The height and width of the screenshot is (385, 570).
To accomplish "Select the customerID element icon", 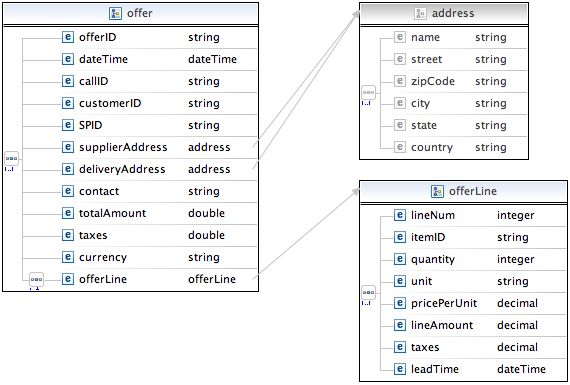I will click(68, 103).
